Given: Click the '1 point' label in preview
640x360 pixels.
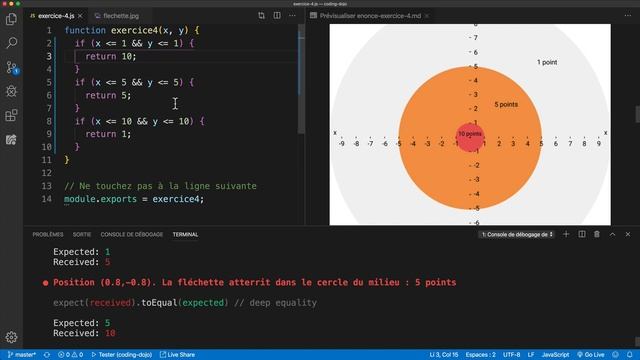Looking at the screenshot, I should point(547,62).
